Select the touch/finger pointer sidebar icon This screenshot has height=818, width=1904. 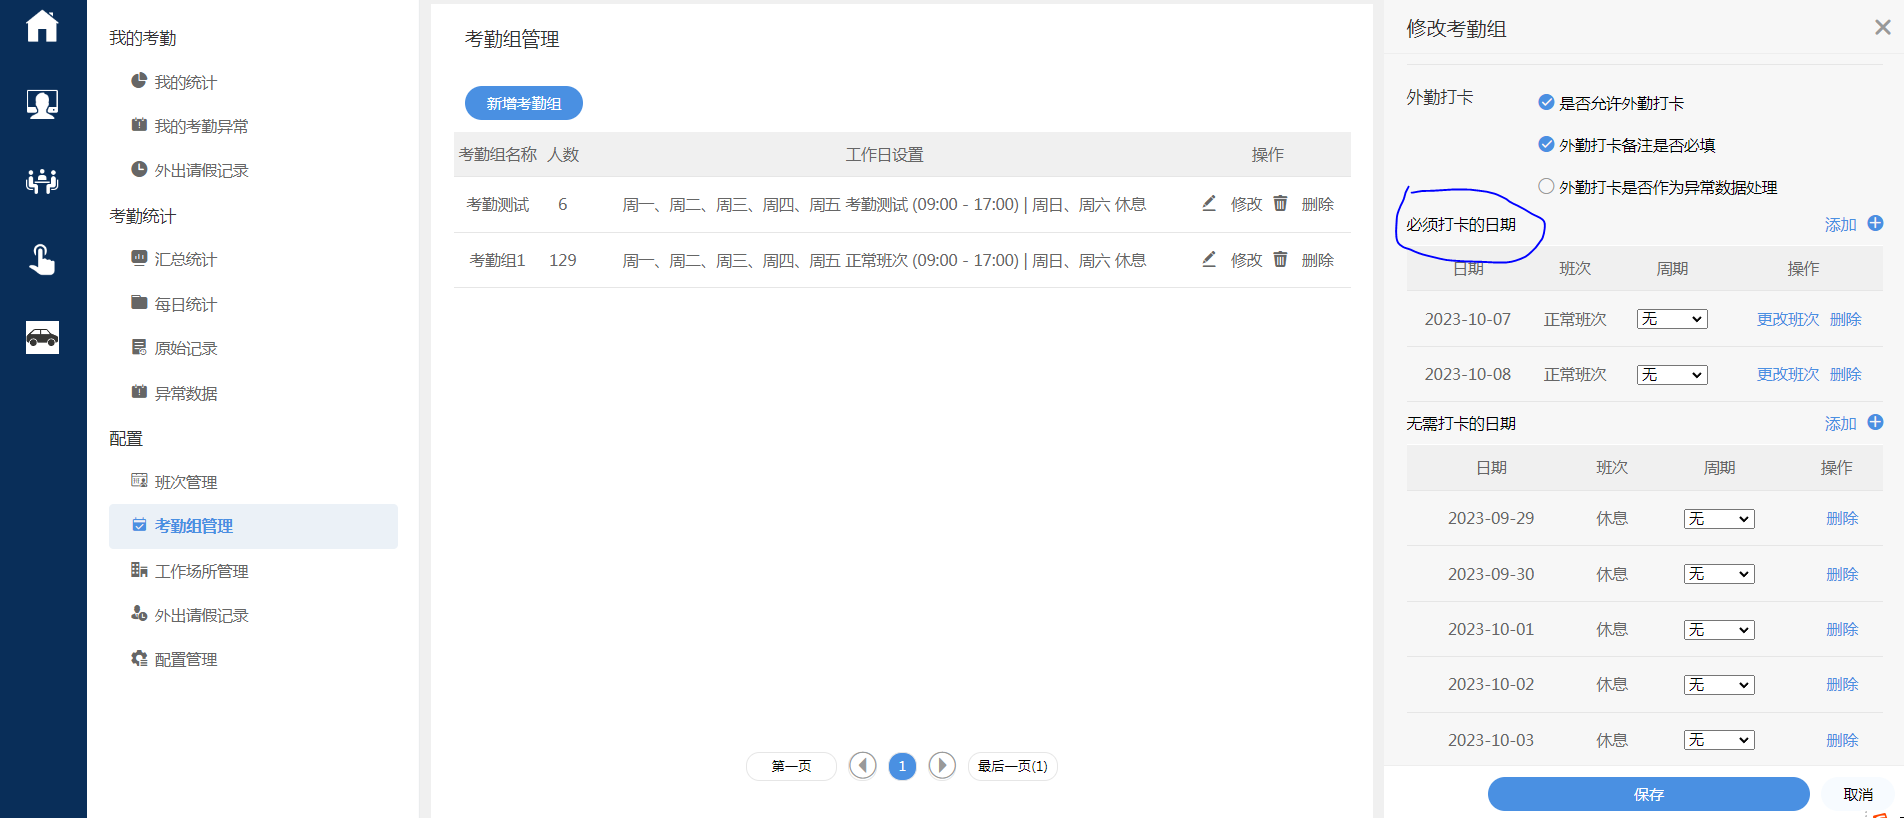tap(42, 260)
